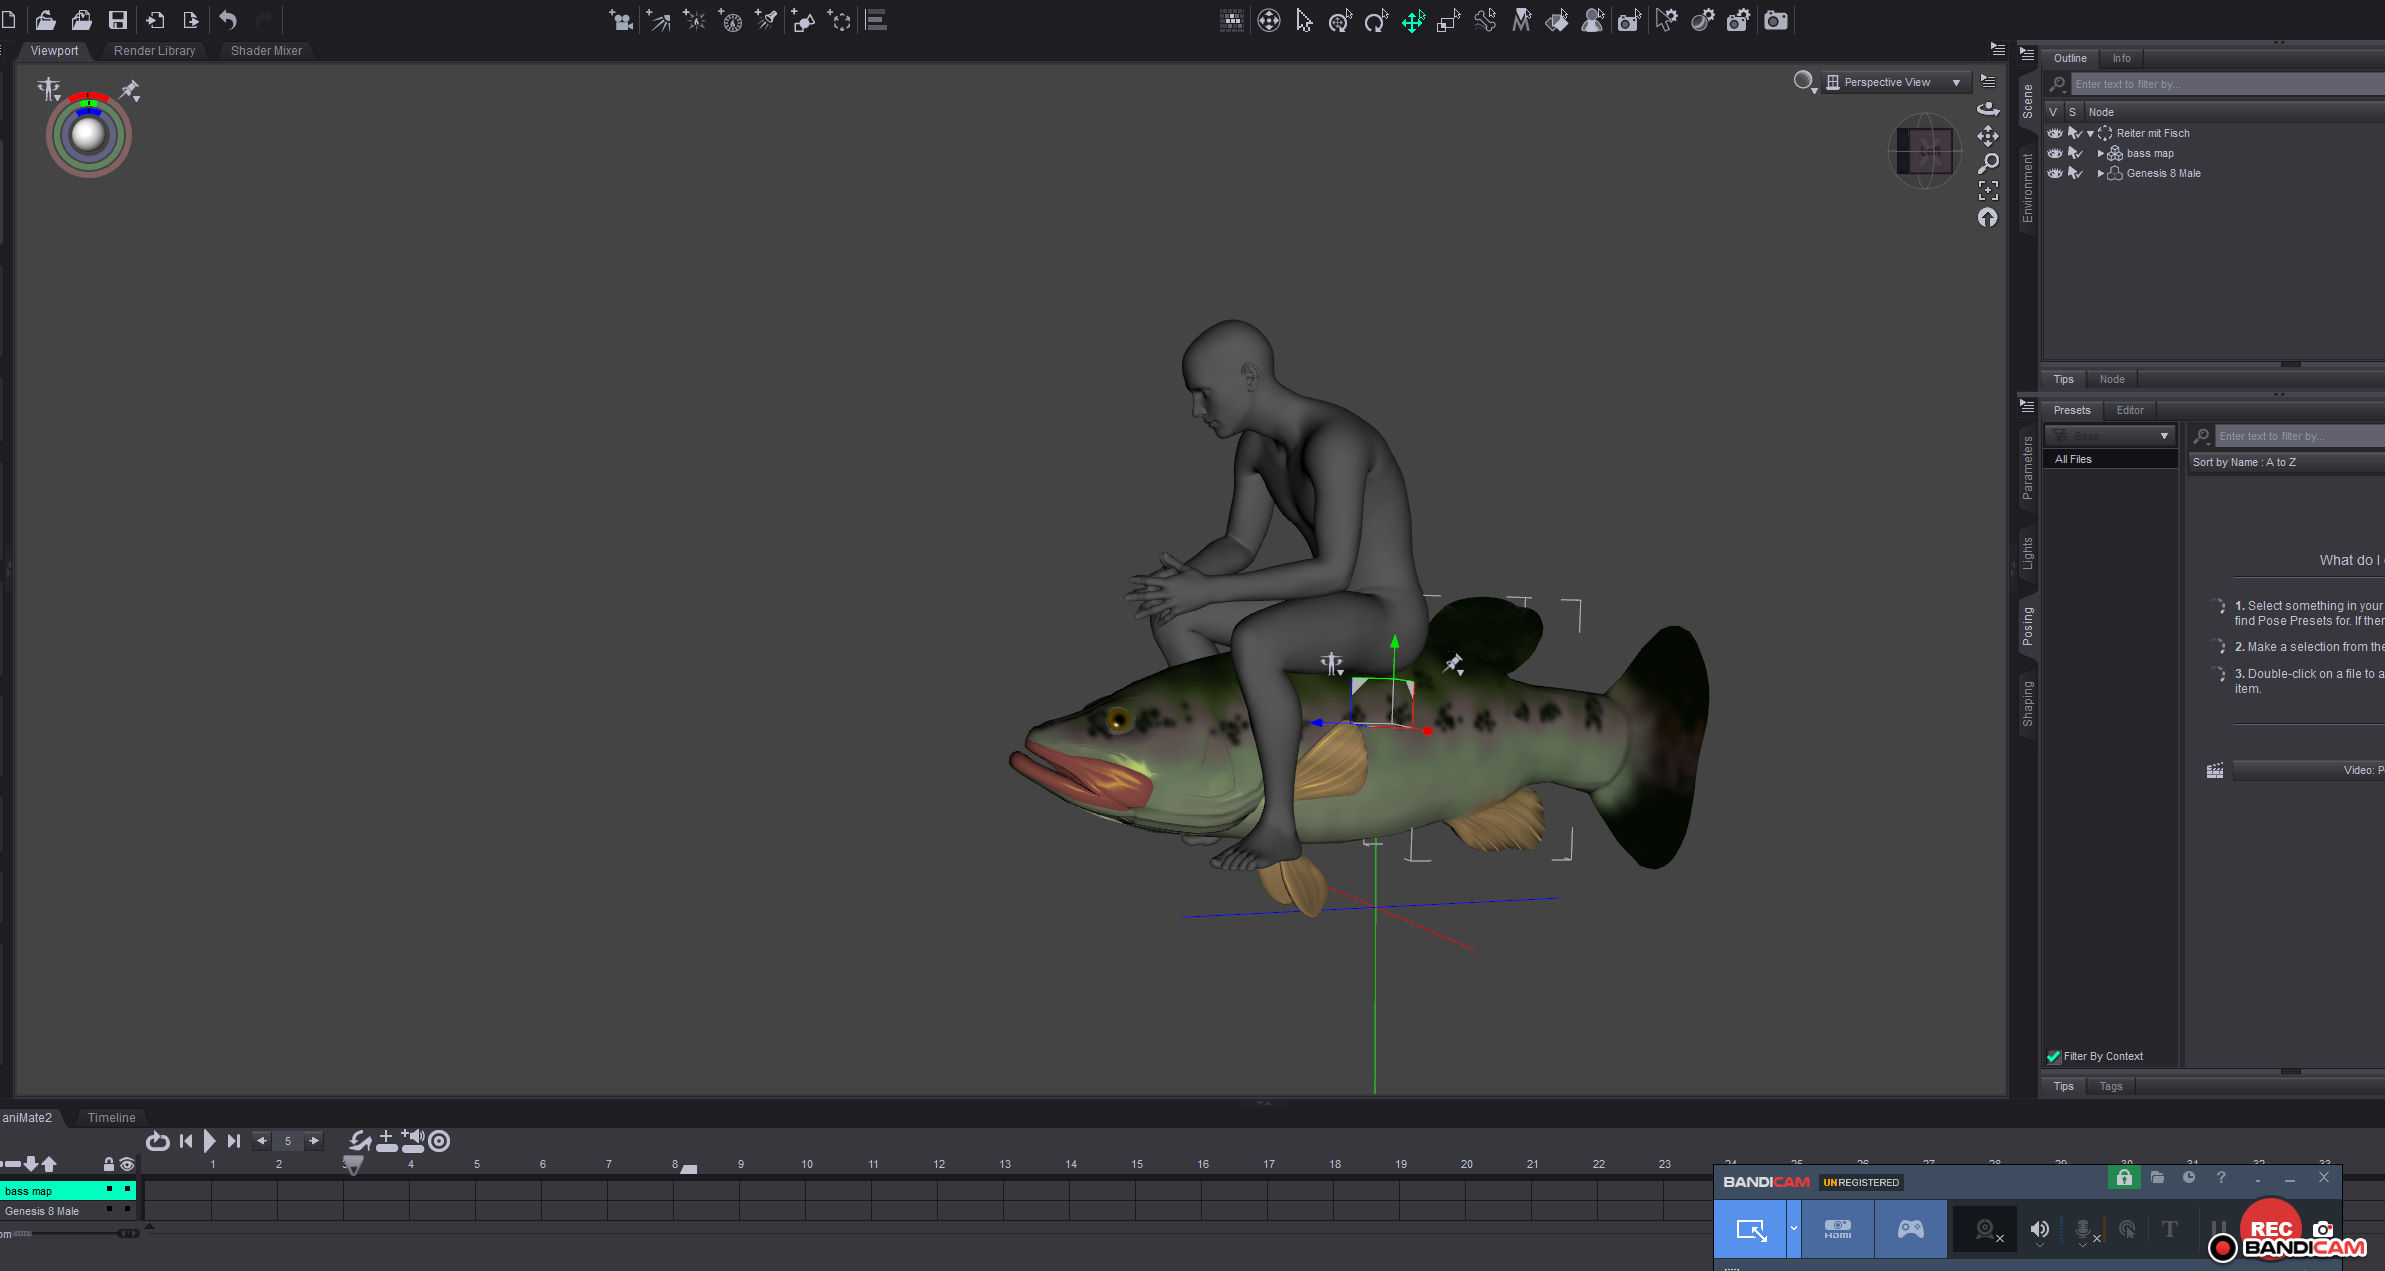Click the Frame view tool in viewport
Image resolution: width=2385 pixels, height=1271 pixels.
click(x=1988, y=190)
